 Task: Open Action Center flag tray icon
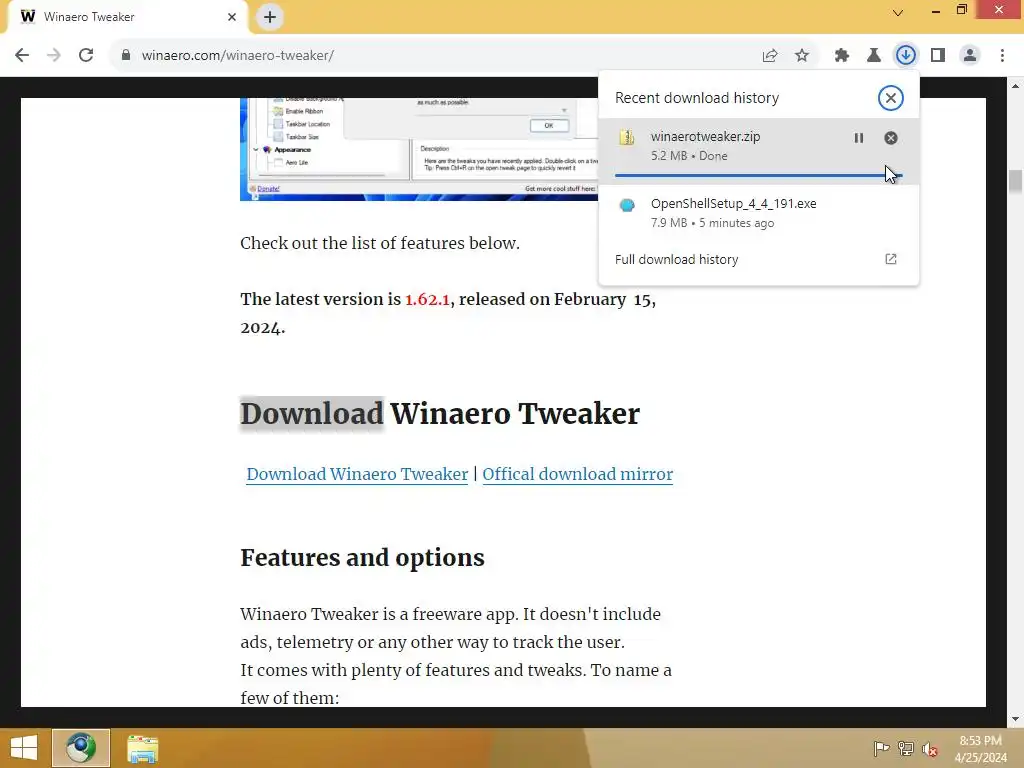point(881,748)
